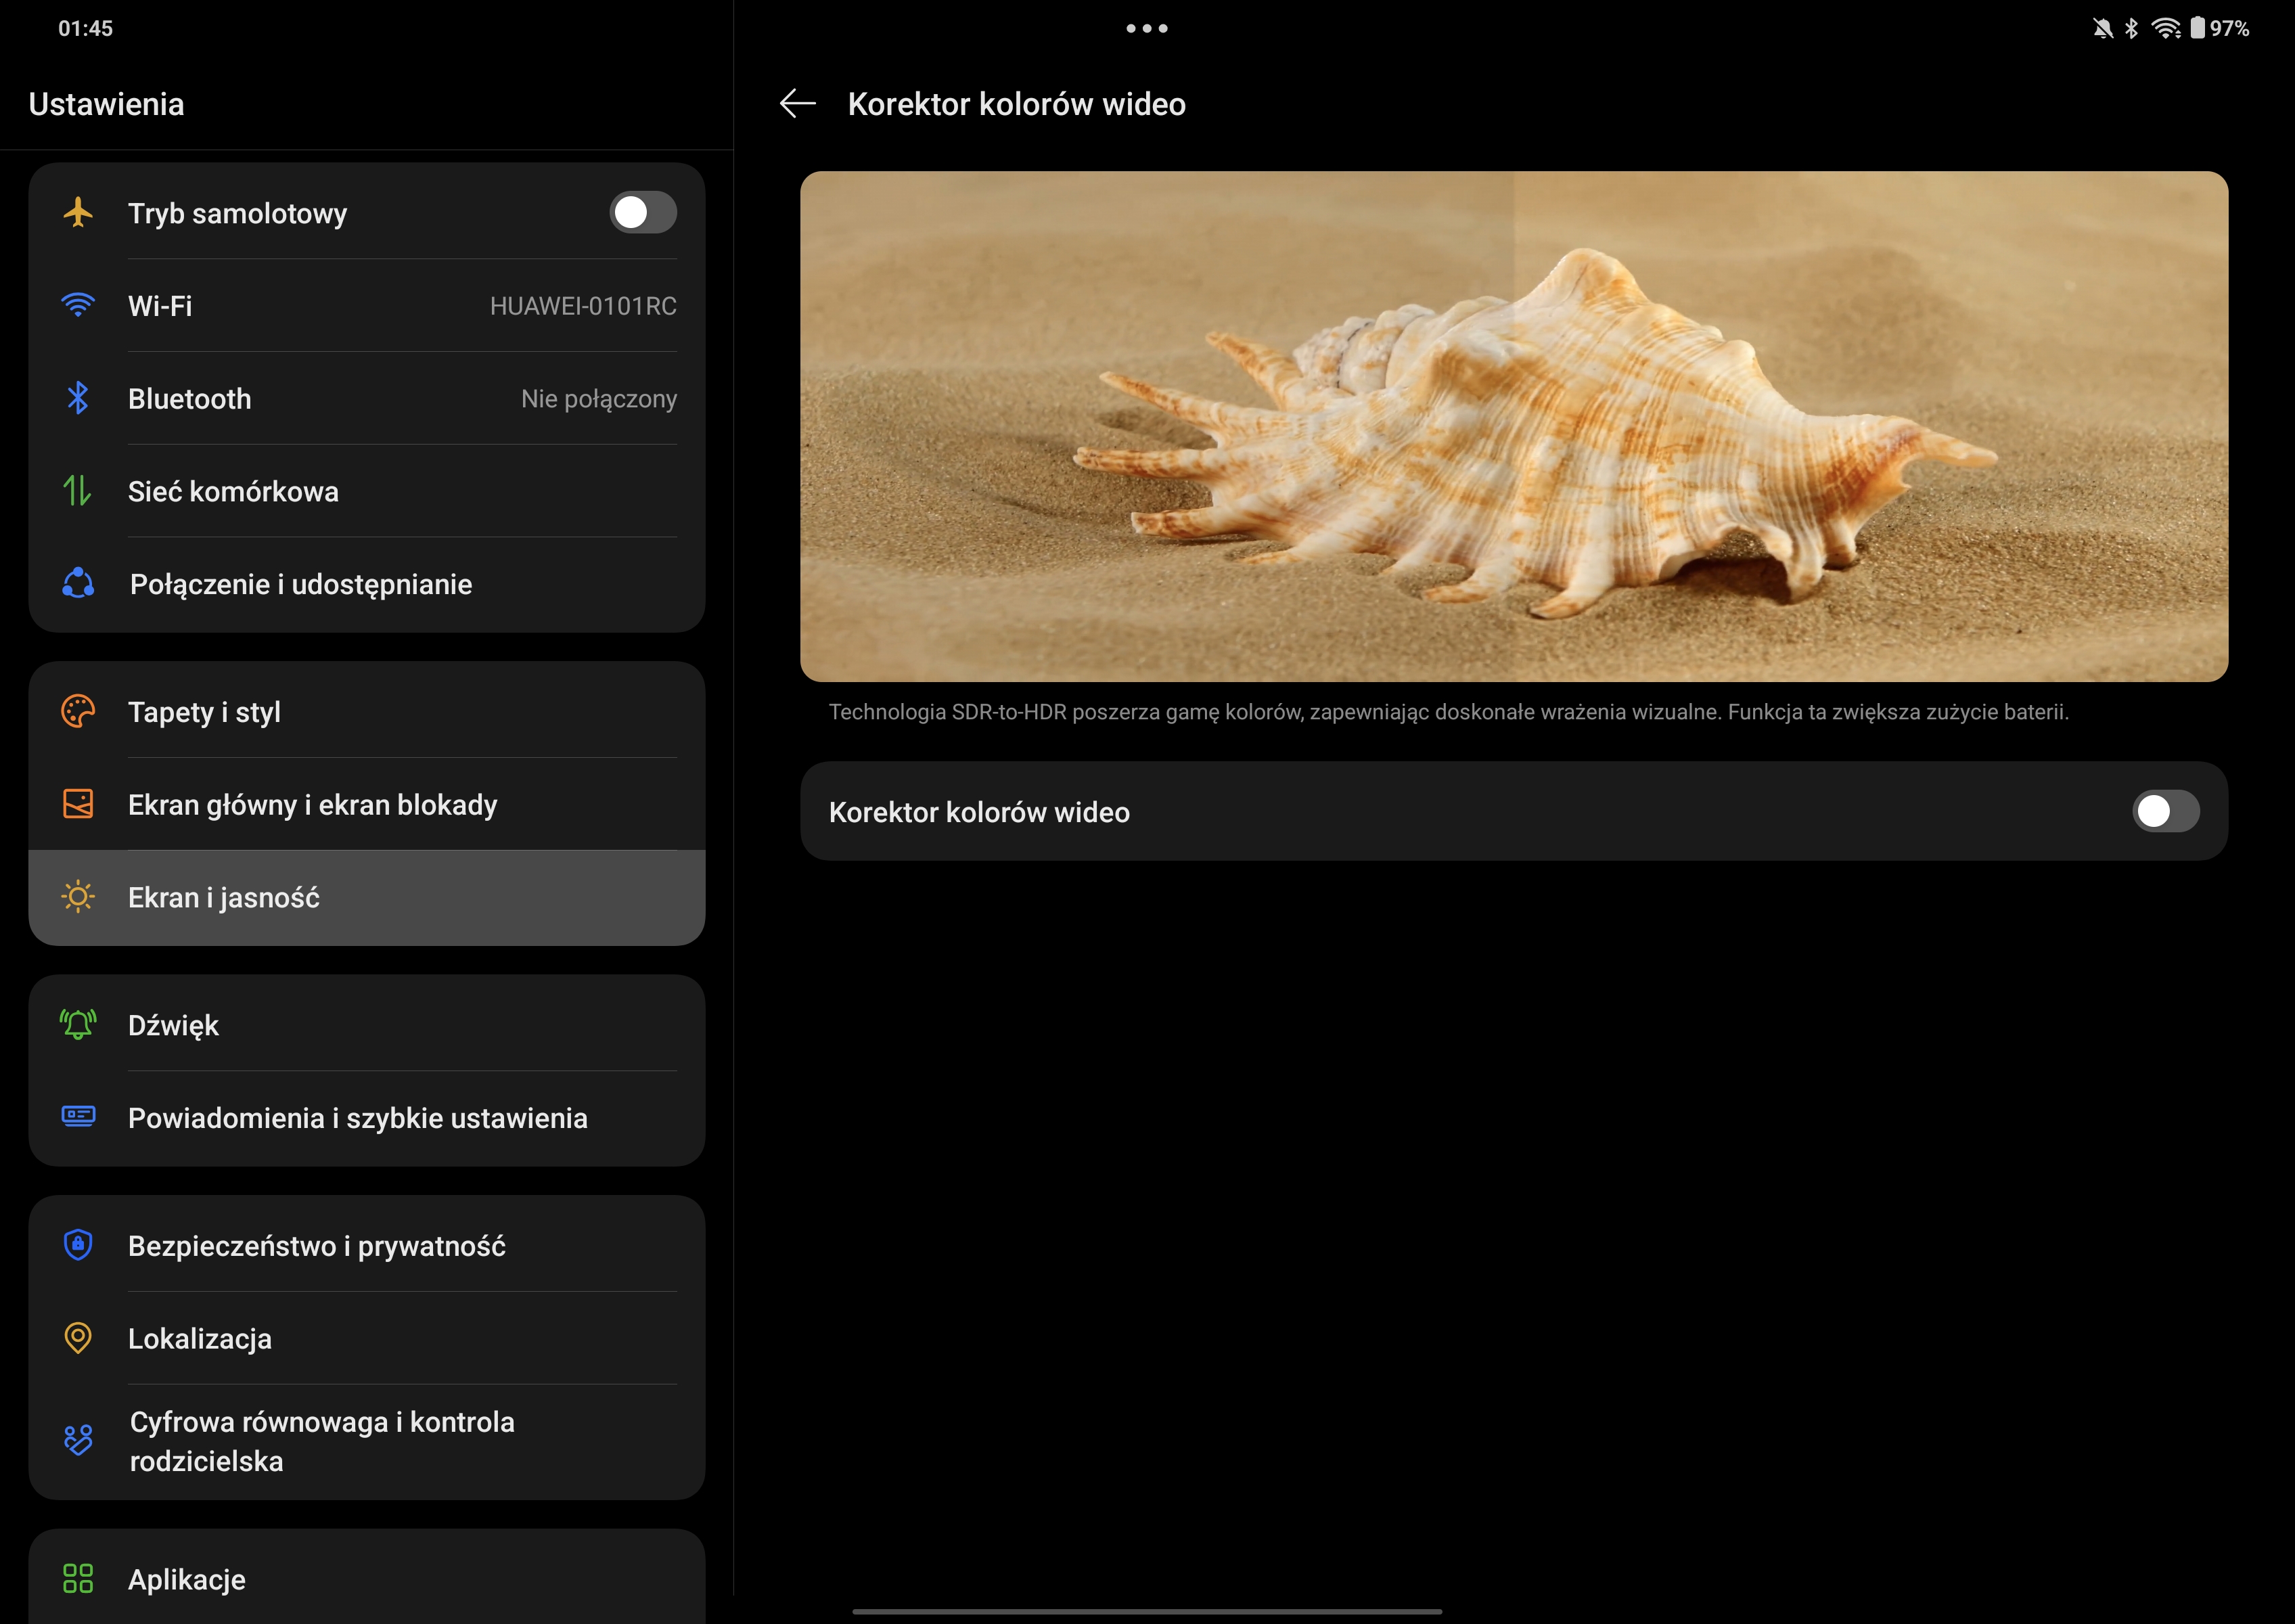Tap the Bluetooth icon in settings list
The height and width of the screenshot is (1624, 2295).
[78, 398]
